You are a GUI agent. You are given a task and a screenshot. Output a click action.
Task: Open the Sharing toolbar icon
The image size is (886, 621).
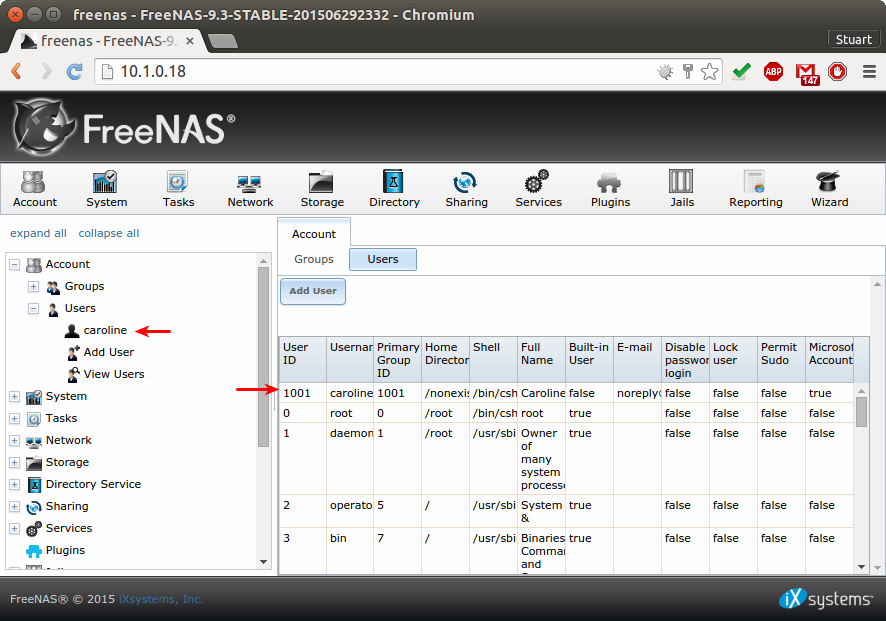(466, 189)
